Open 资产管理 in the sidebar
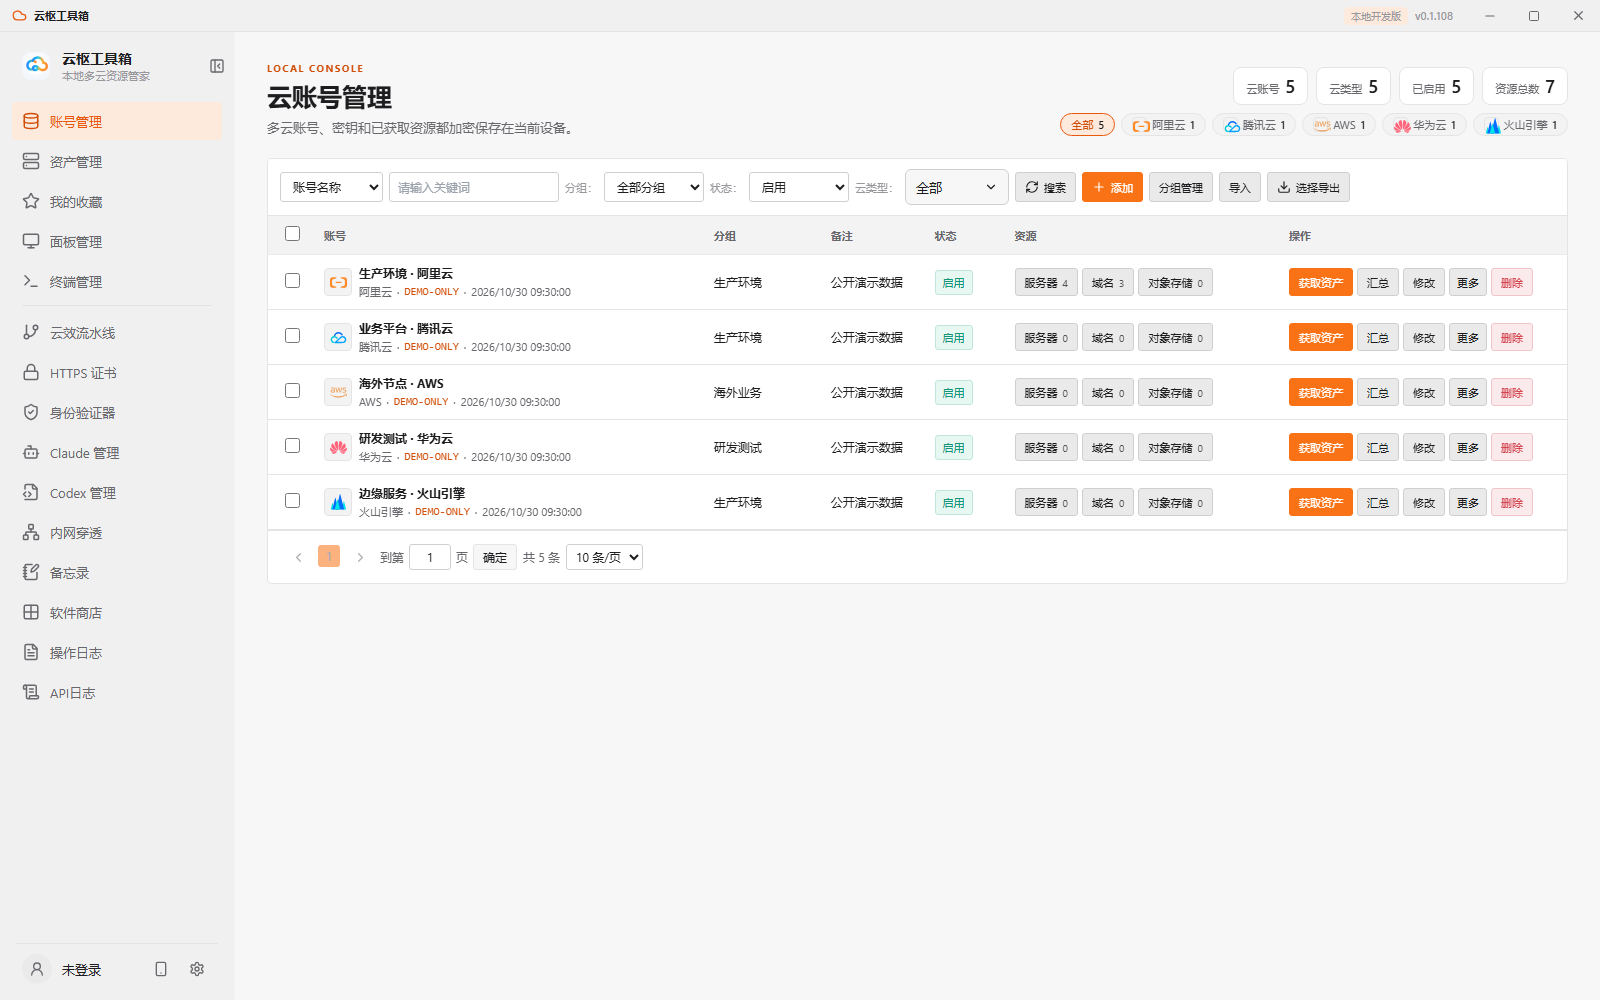 pyautogui.click(x=117, y=161)
